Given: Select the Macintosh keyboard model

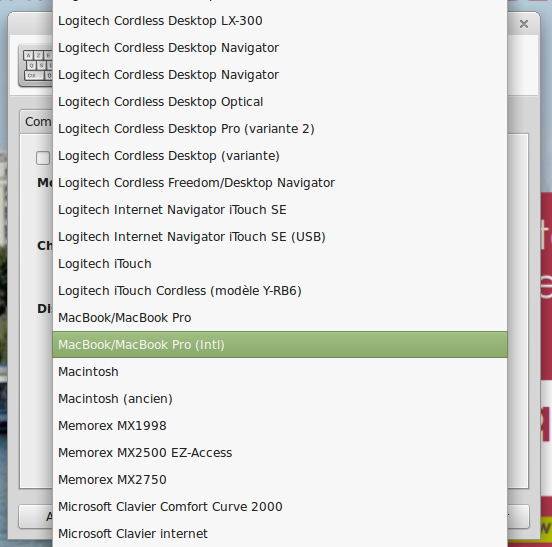Looking at the screenshot, I should [x=280, y=372].
